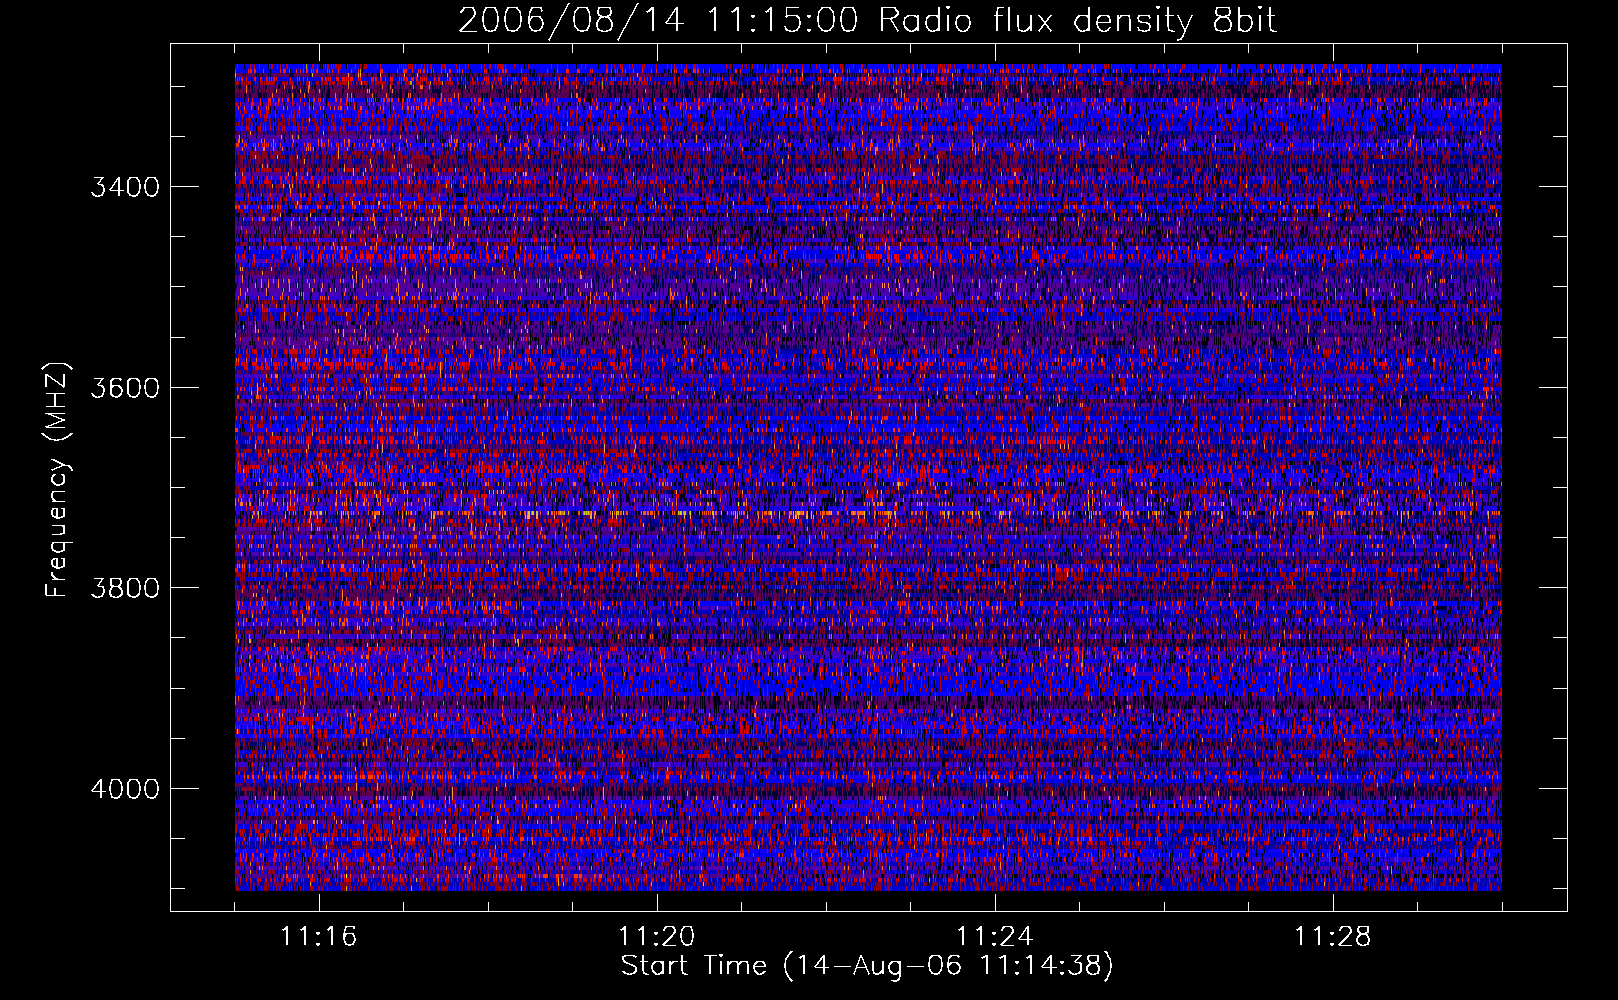Click the bottom-axis tick mark above 11:20
Viewport: 1618px width, 1000px height.
click(x=657, y=903)
